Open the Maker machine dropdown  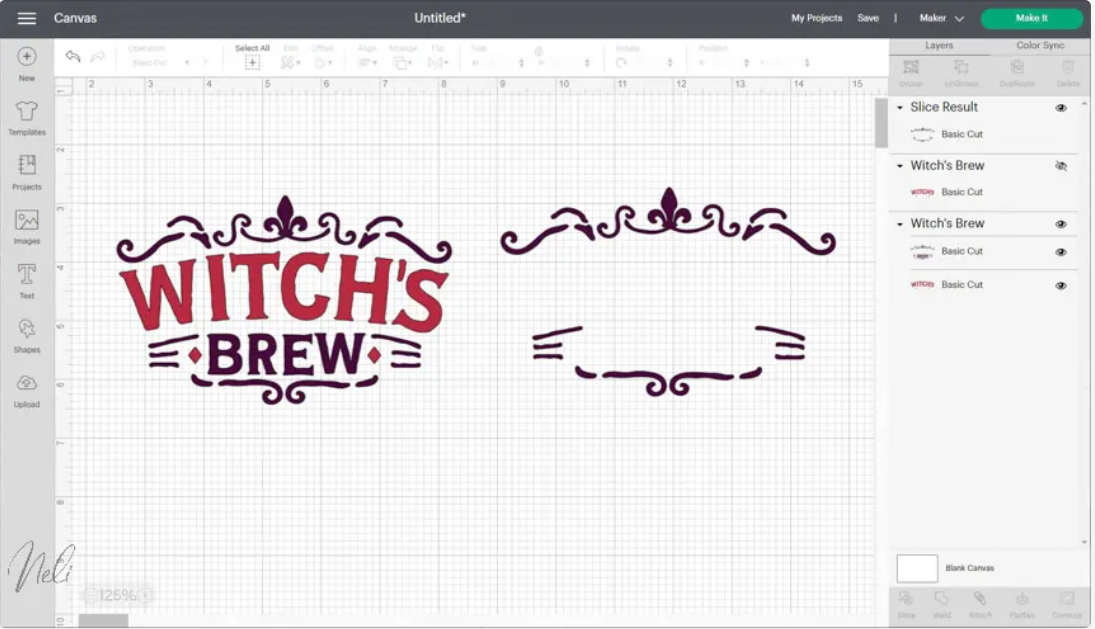click(941, 17)
